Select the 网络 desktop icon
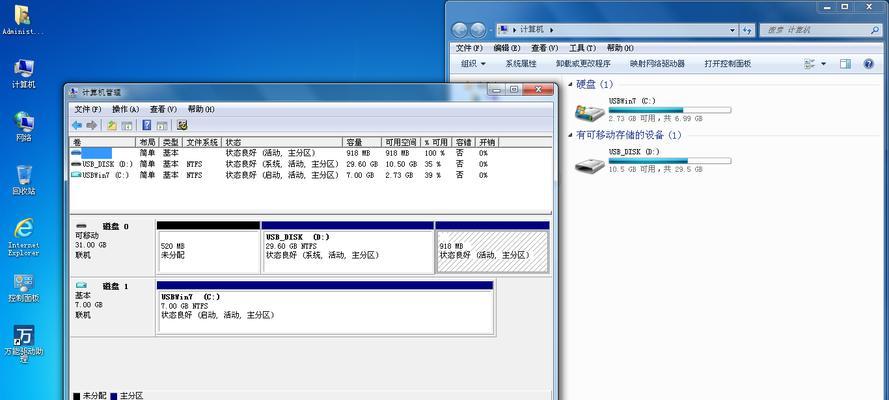 (23, 126)
